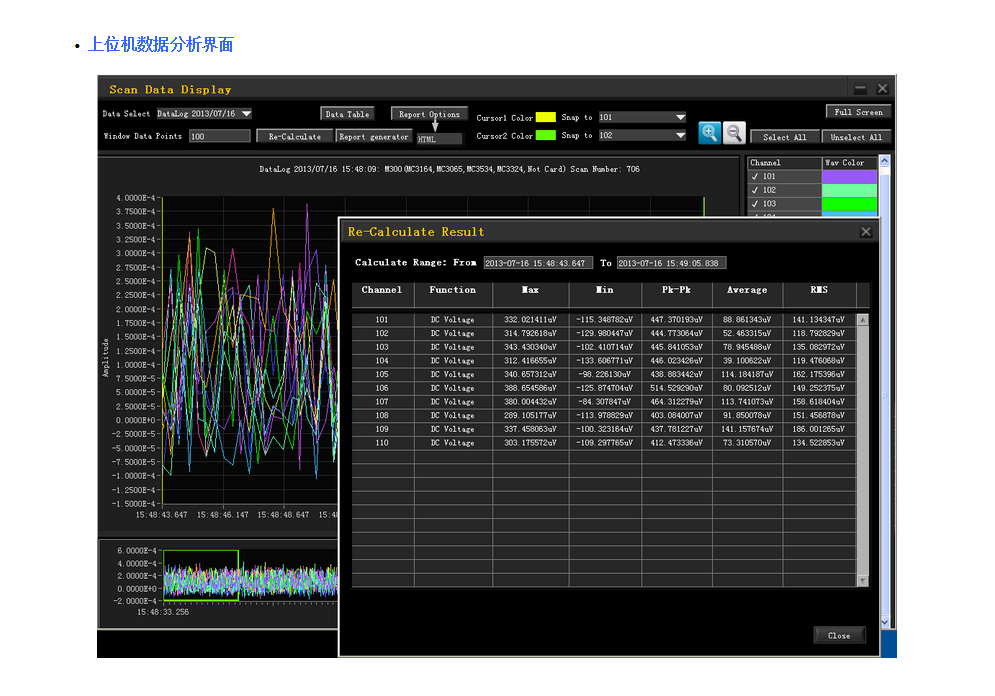The image size is (995, 696).
Task: Uncheck channel 102 in channel list
Action: (756, 190)
